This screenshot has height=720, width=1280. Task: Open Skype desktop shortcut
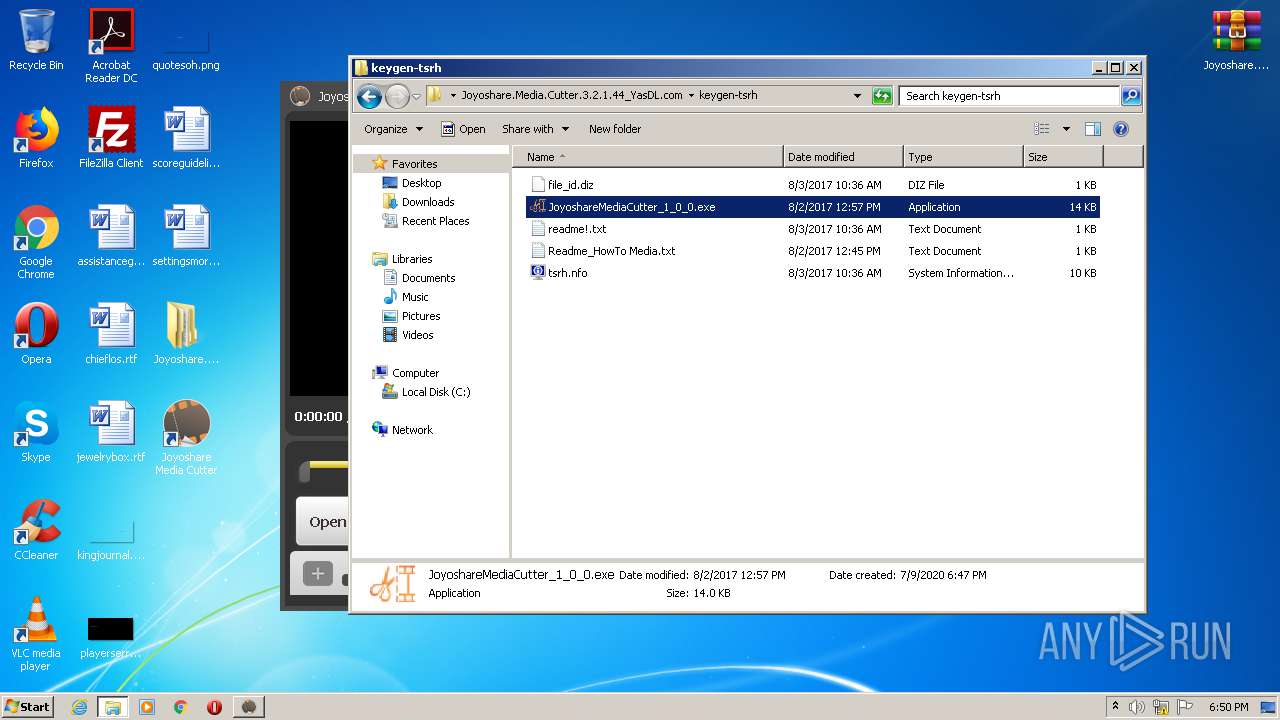[x=36, y=431]
